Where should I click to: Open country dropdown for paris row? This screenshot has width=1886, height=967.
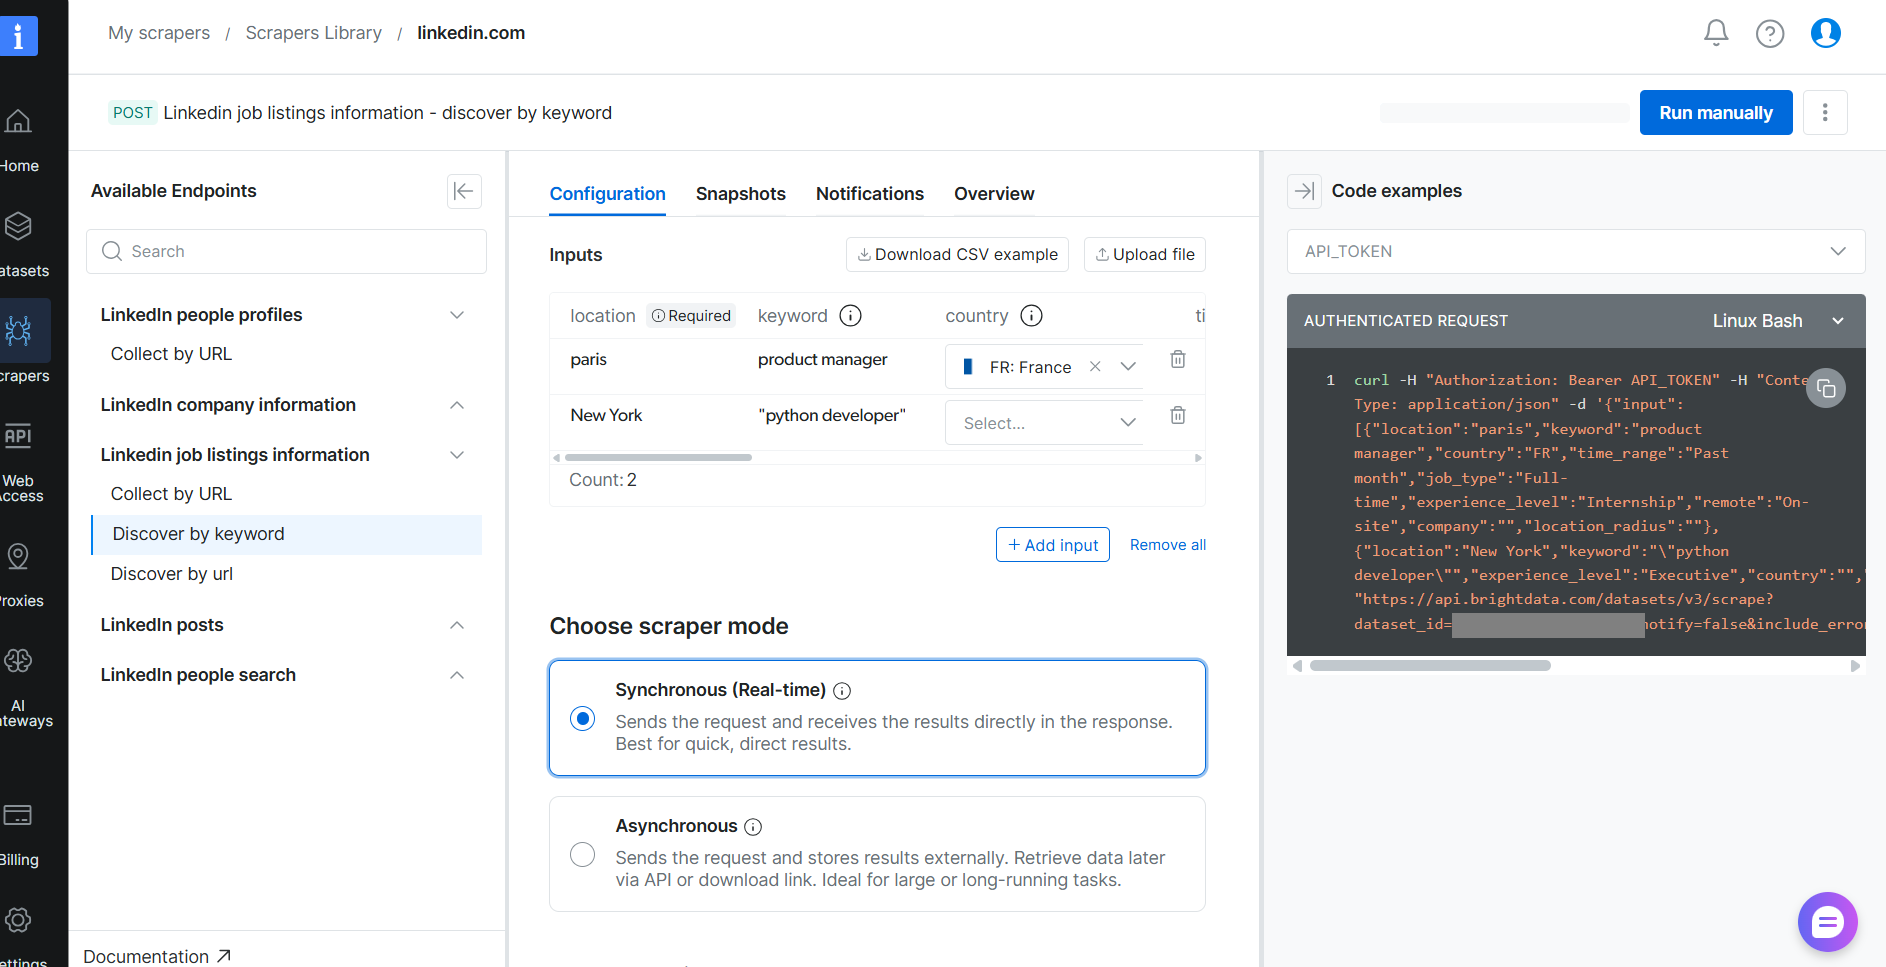pyautogui.click(x=1128, y=367)
